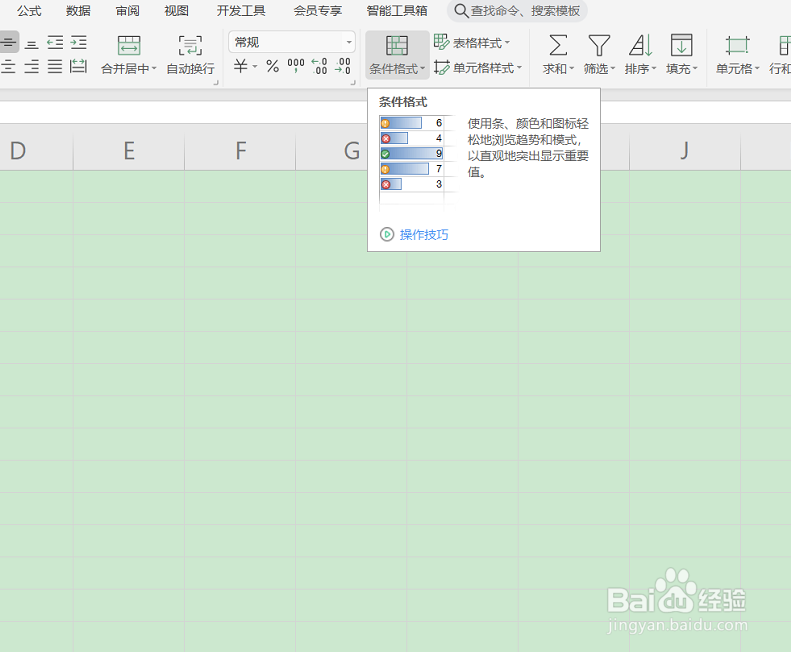Viewport: 791px width, 652px height.
Task: Click the 查找命令 search box
Action: point(517,11)
